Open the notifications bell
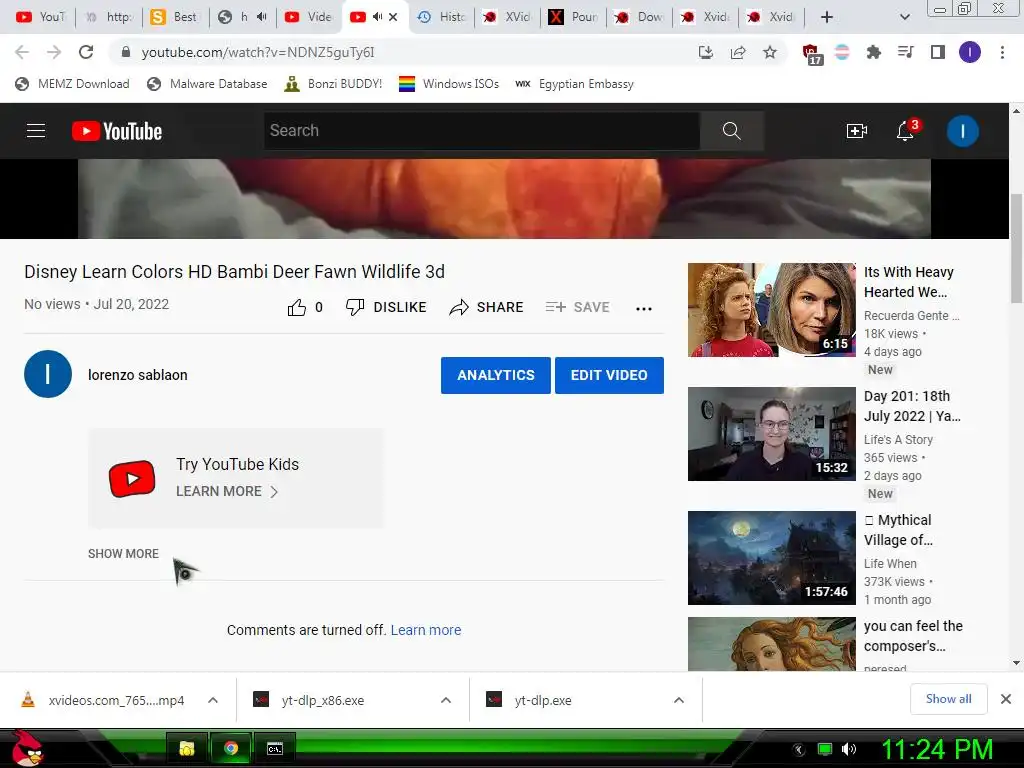The image size is (1024, 768). tap(905, 131)
